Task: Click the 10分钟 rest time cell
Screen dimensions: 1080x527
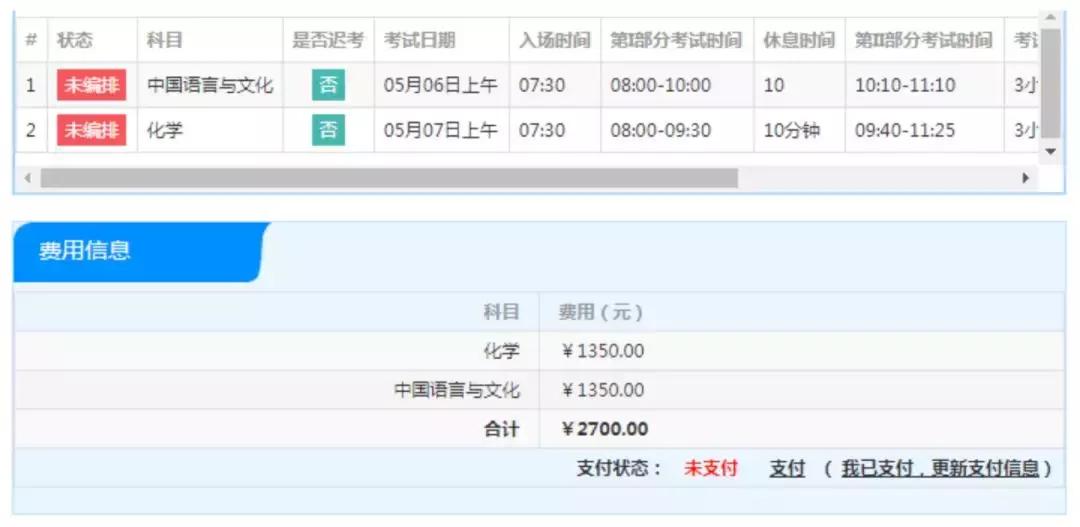Action: [799, 130]
